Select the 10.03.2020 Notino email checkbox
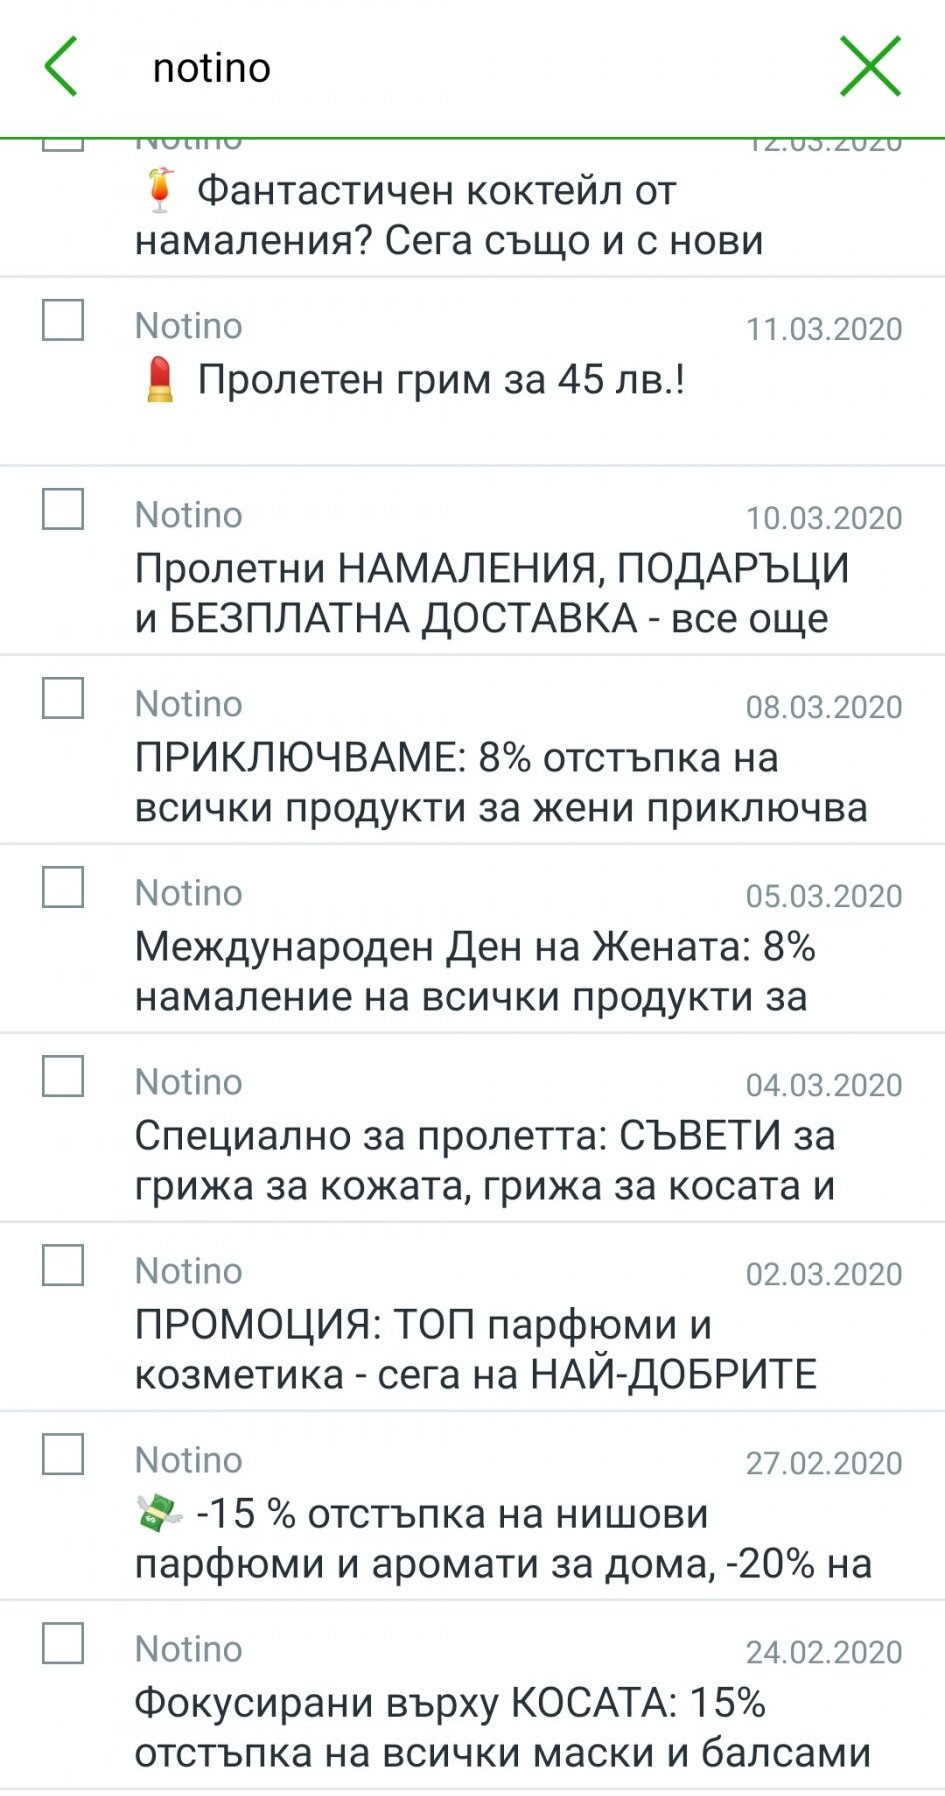The width and height of the screenshot is (945, 1796). 63,510
